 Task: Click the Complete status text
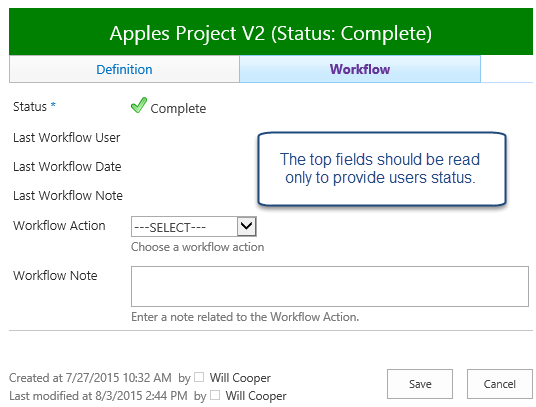tap(178, 109)
